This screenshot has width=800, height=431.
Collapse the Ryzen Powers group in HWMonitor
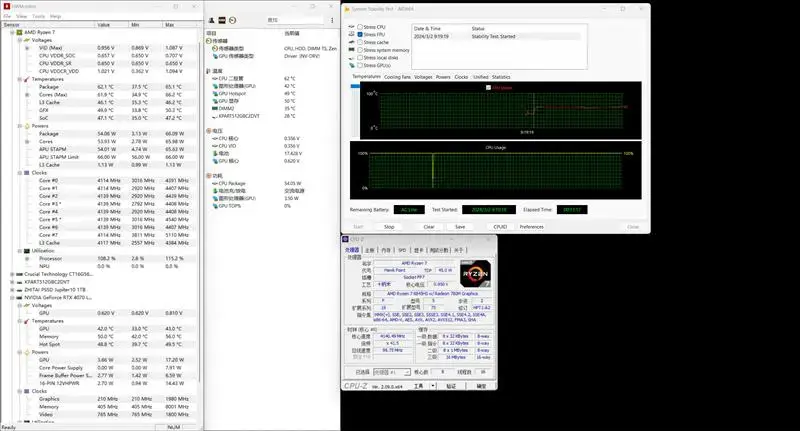pos(20,126)
